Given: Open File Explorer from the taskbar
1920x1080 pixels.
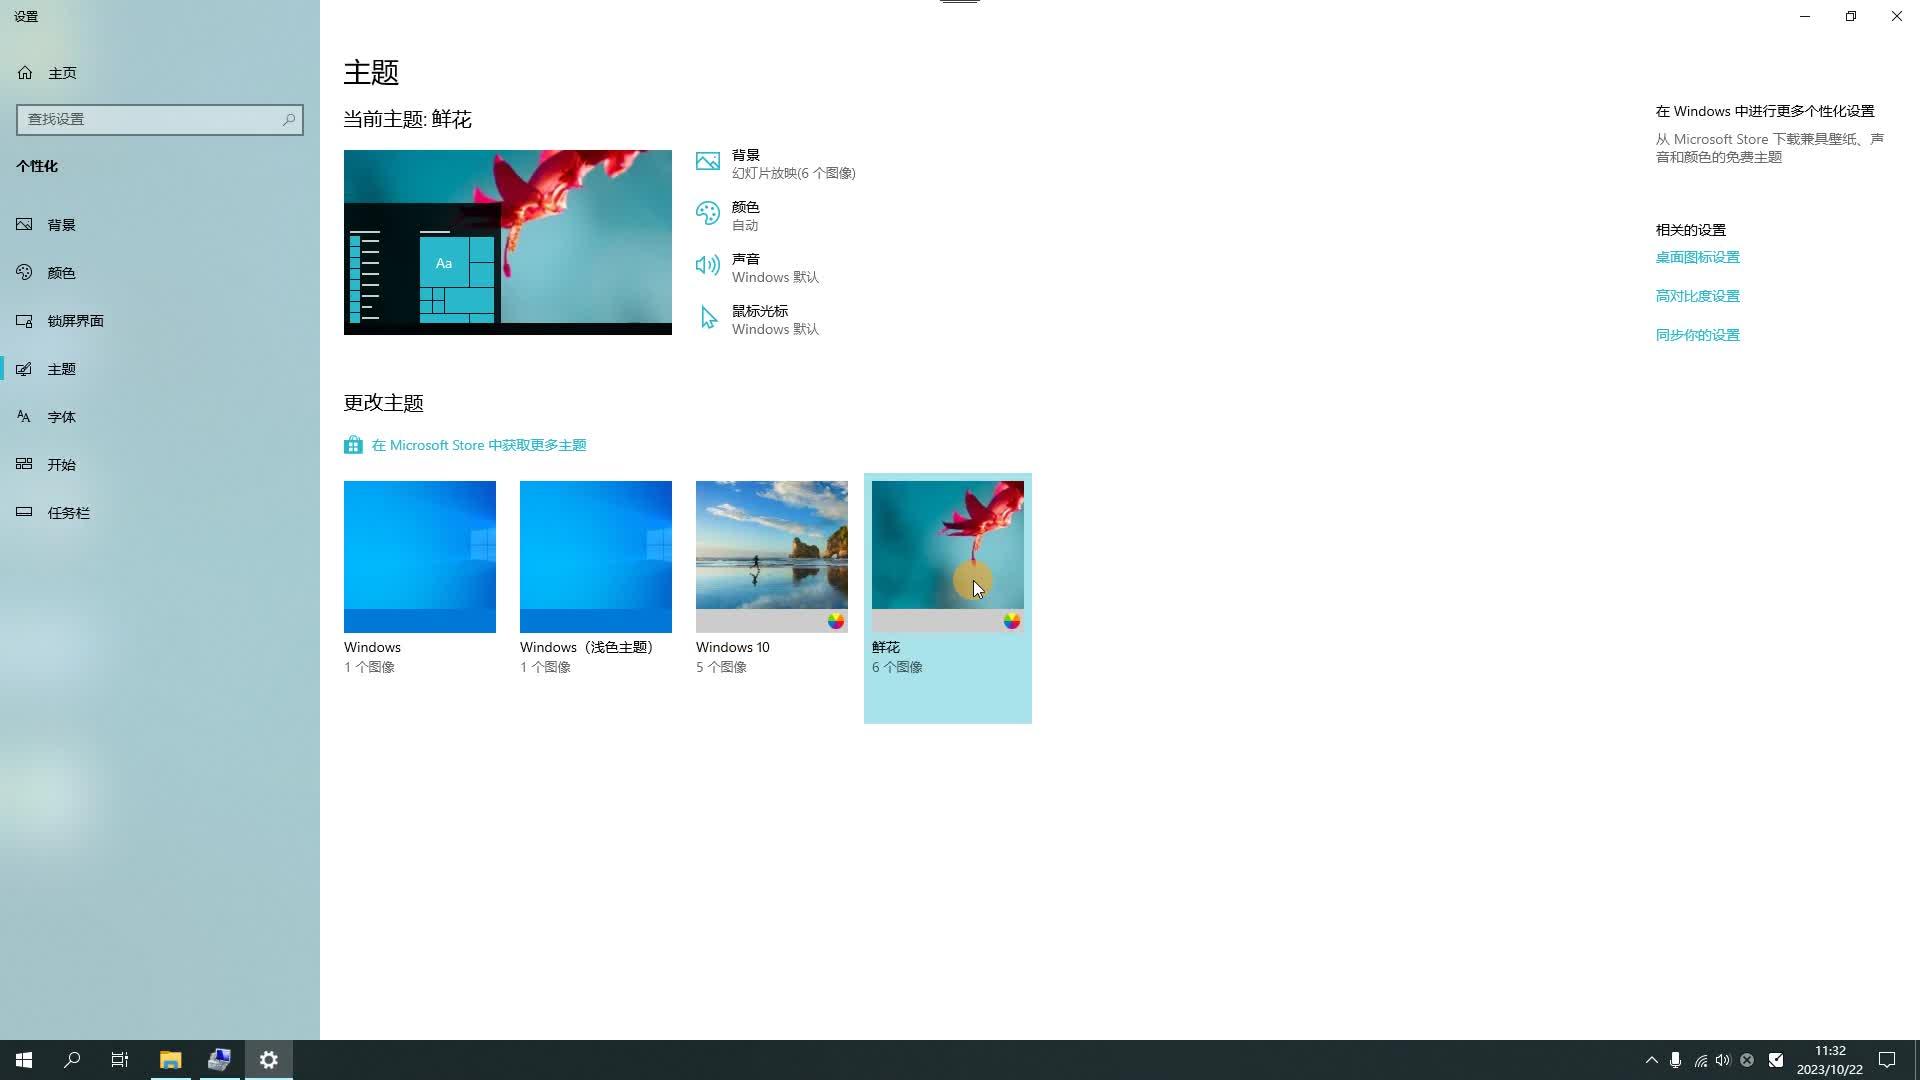Looking at the screenshot, I should click(171, 1060).
